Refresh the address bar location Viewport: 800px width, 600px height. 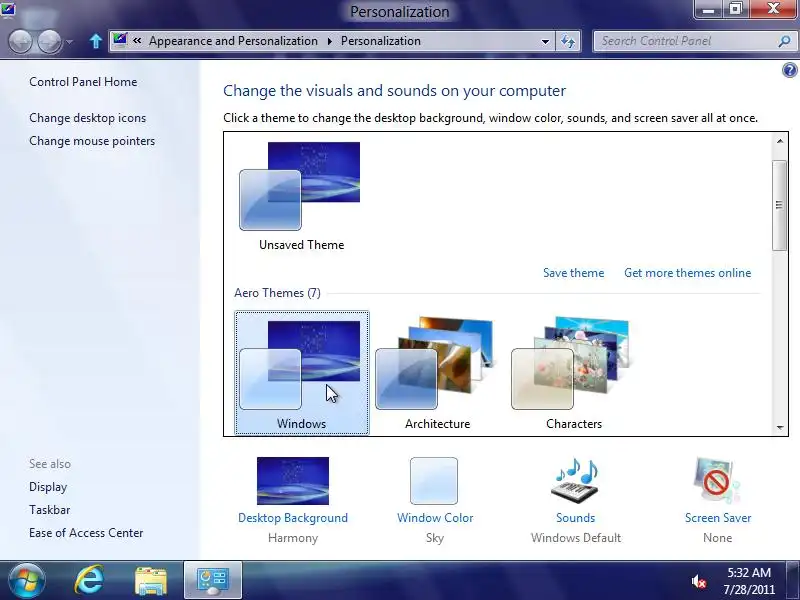[x=568, y=41]
